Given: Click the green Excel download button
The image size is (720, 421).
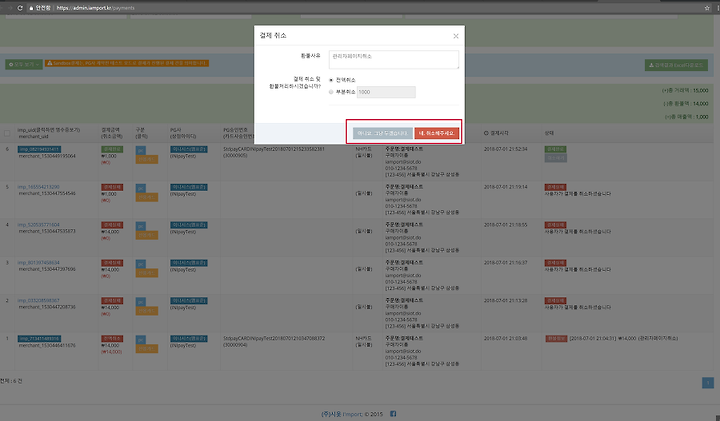Looking at the screenshot, I should click(676, 65).
